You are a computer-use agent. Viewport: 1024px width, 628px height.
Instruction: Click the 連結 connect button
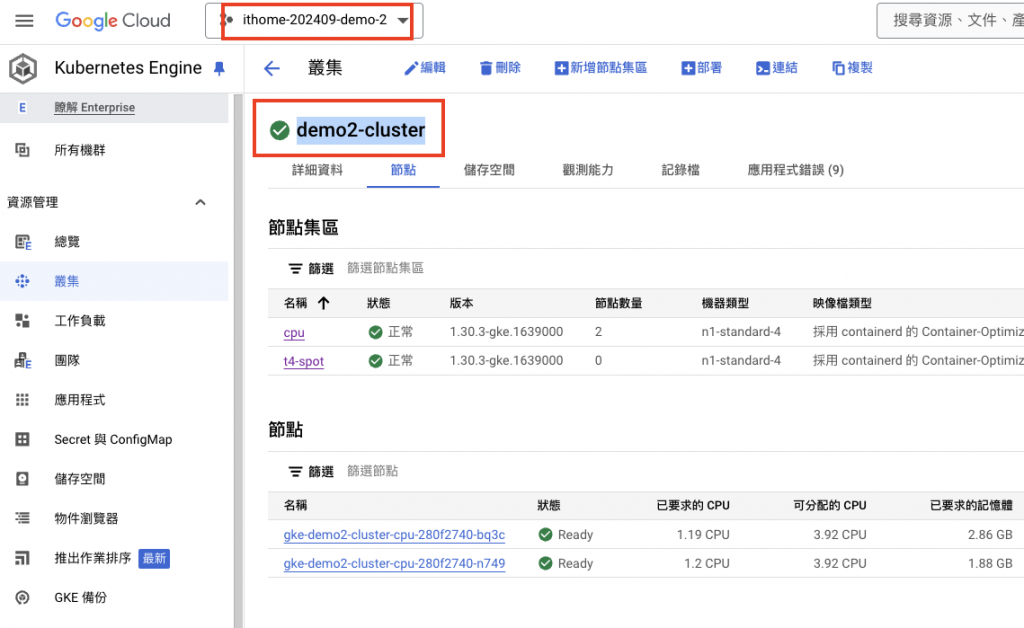coord(776,68)
